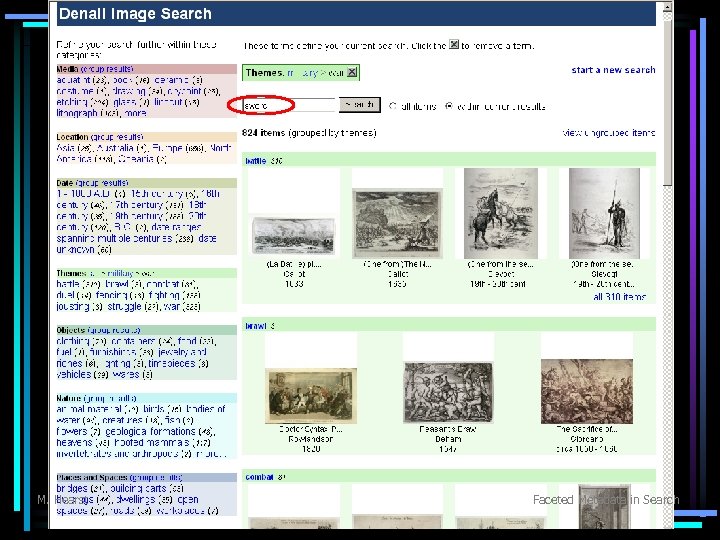Filter by 'etching' media
The height and width of the screenshot is (540, 720).
coord(72,102)
